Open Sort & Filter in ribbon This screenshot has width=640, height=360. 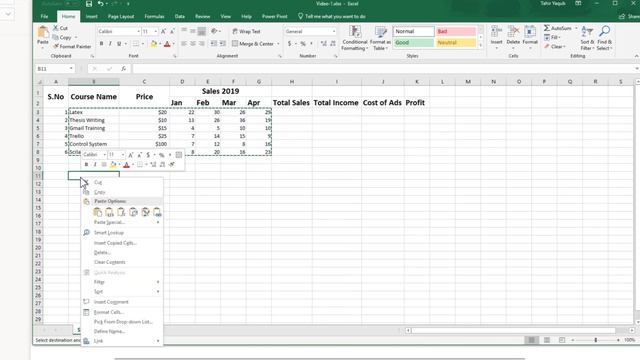(x=587, y=38)
